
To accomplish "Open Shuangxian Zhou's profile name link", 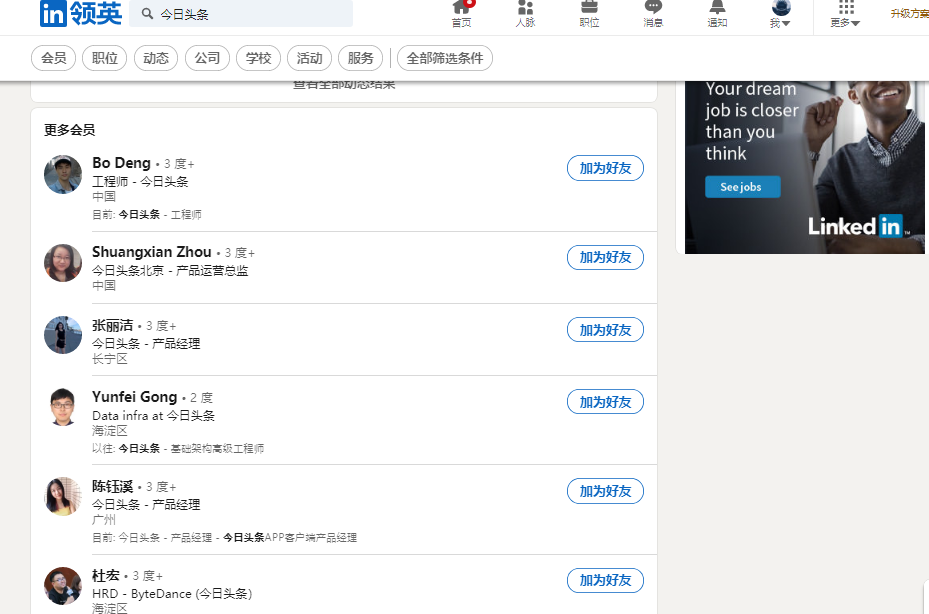I will [x=152, y=252].
